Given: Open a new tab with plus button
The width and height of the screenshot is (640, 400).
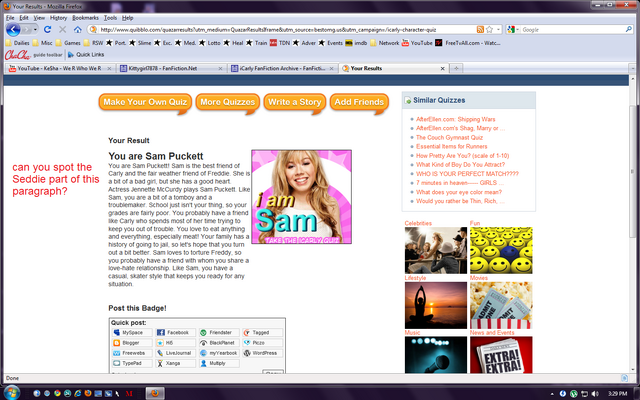Looking at the screenshot, I should pyautogui.click(x=456, y=69).
